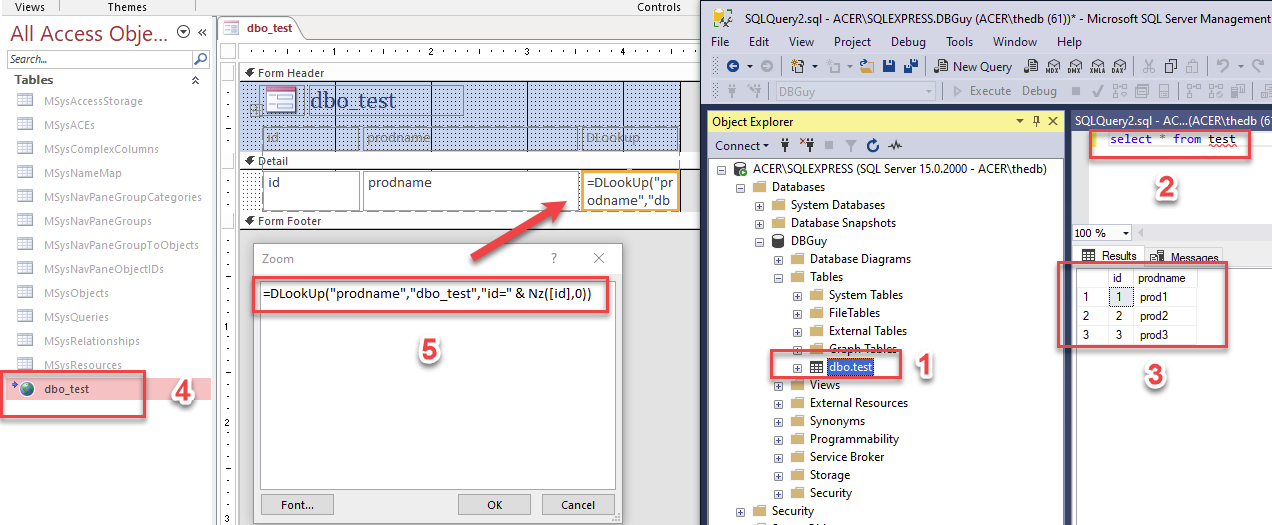The image size is (1272, 525).
Task: Click the New Query button
Action: tap(973, 66)
